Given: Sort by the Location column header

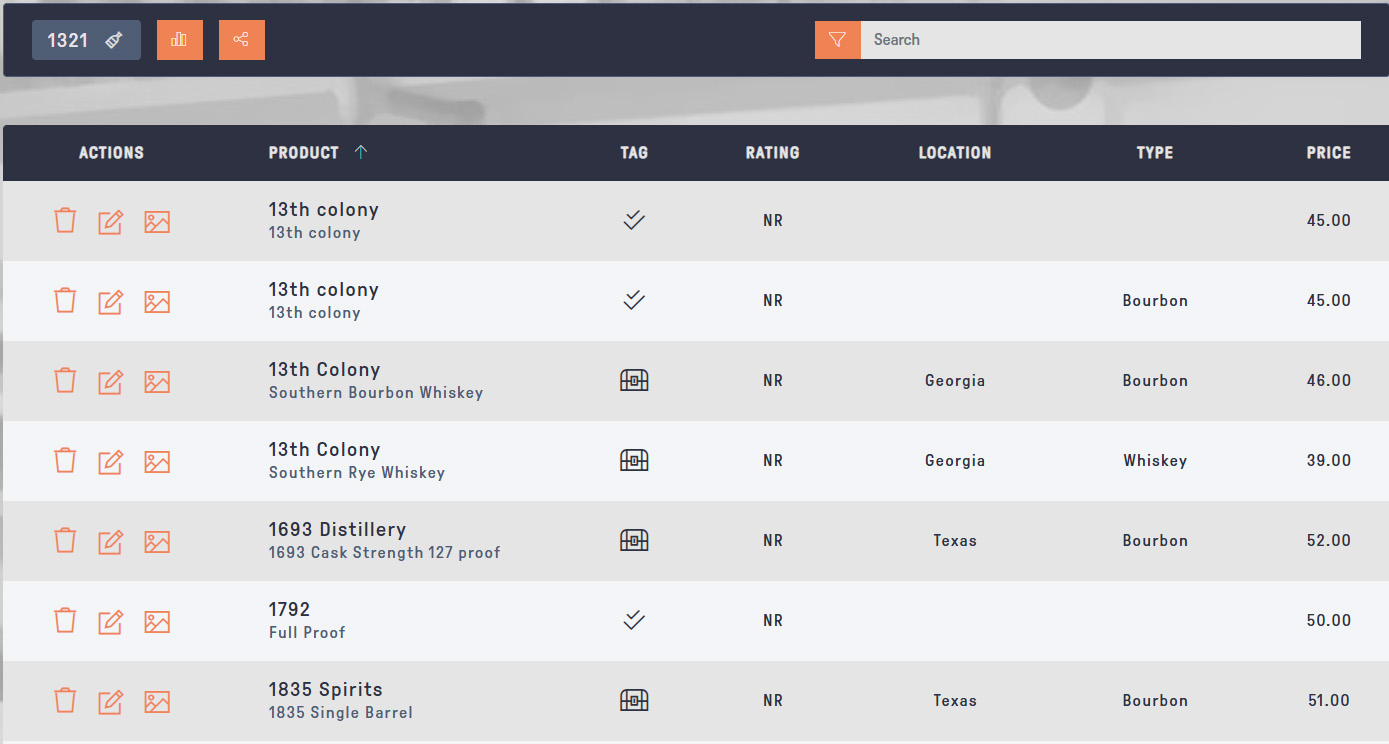Looking at the screenshot, I should coord(954,153).
